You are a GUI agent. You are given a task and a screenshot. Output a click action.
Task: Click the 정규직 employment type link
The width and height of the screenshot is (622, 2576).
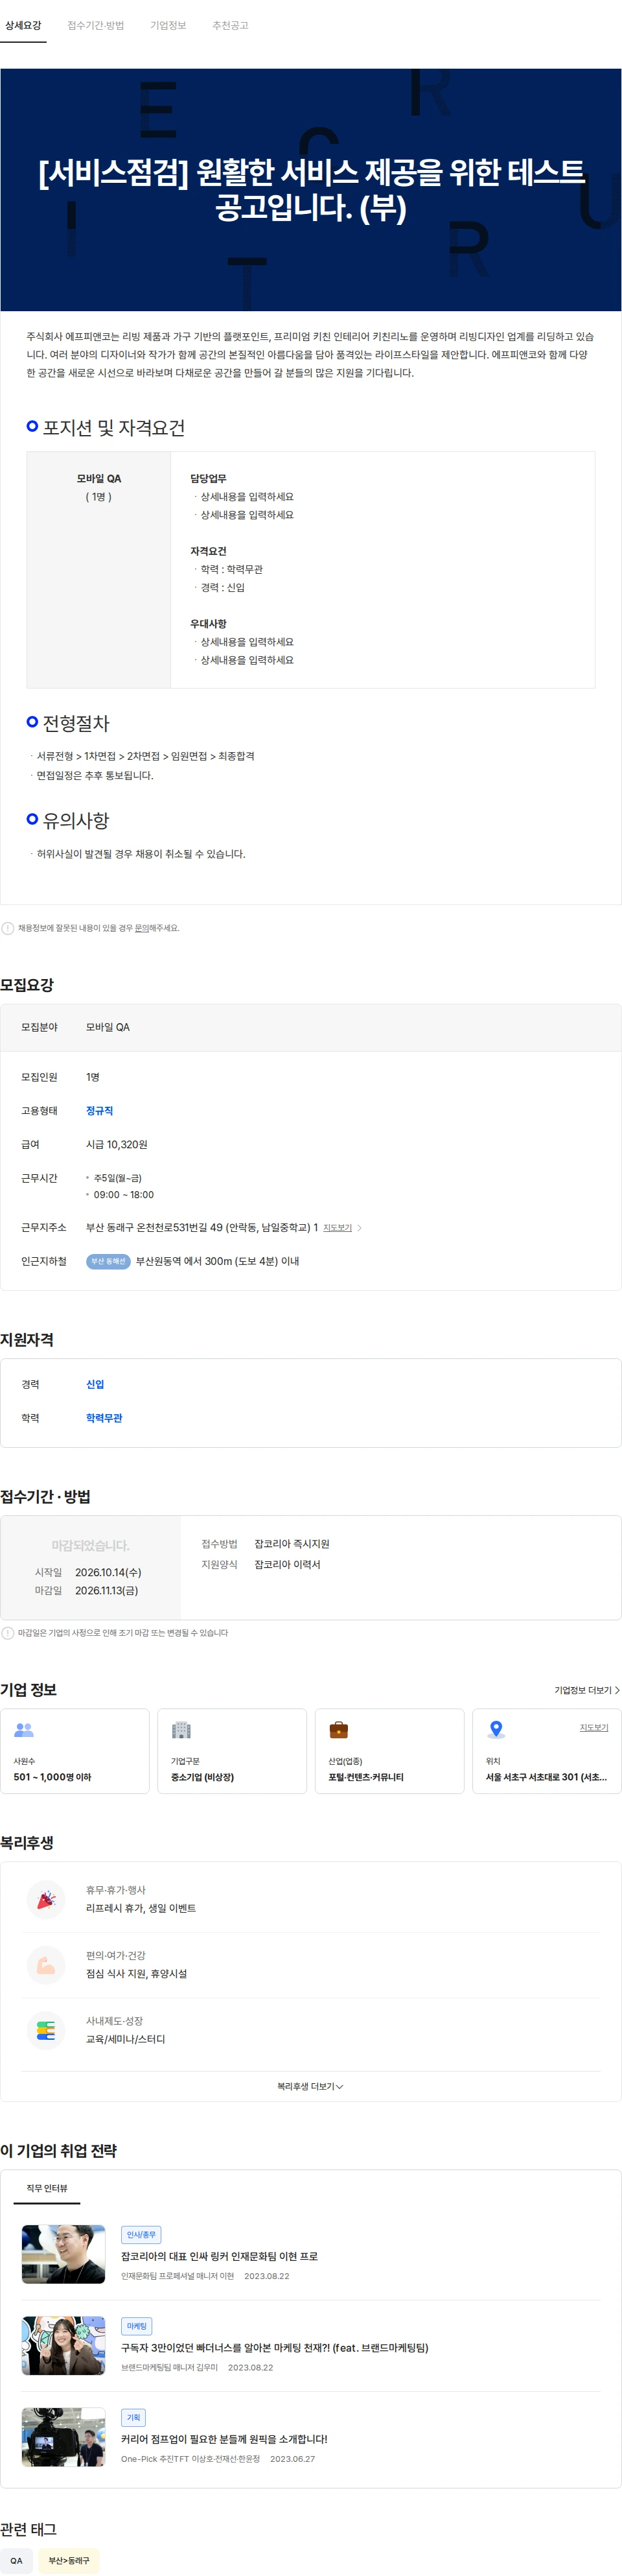click(x=99, y=1111)
